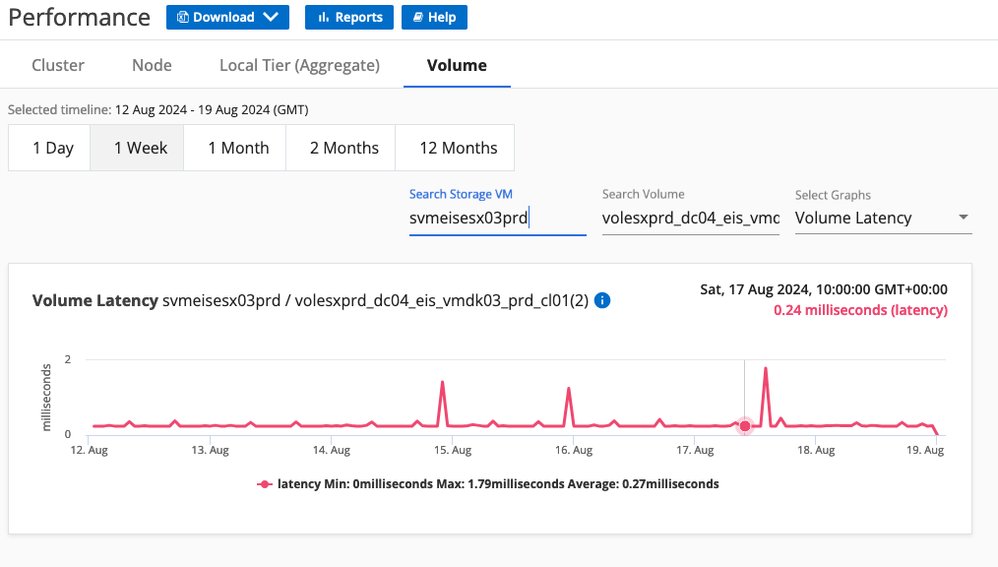
Task: Switch to the Node tab
Action: tap(152, 65)
